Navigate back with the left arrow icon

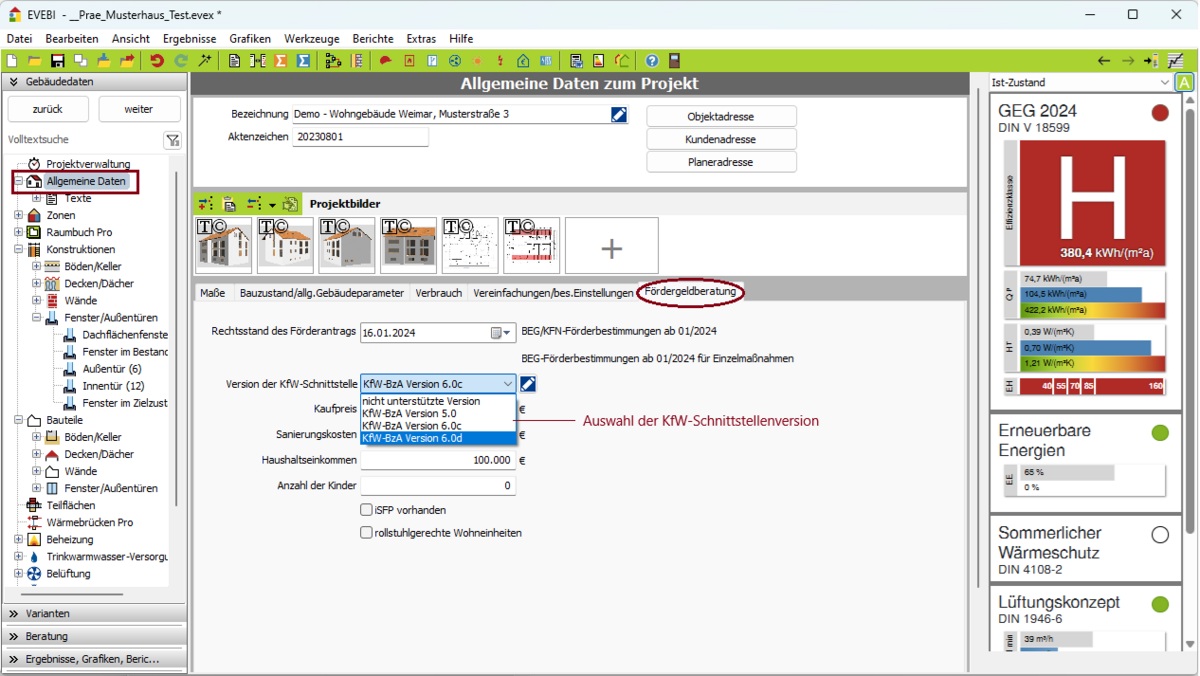[x=1104, y=61]
